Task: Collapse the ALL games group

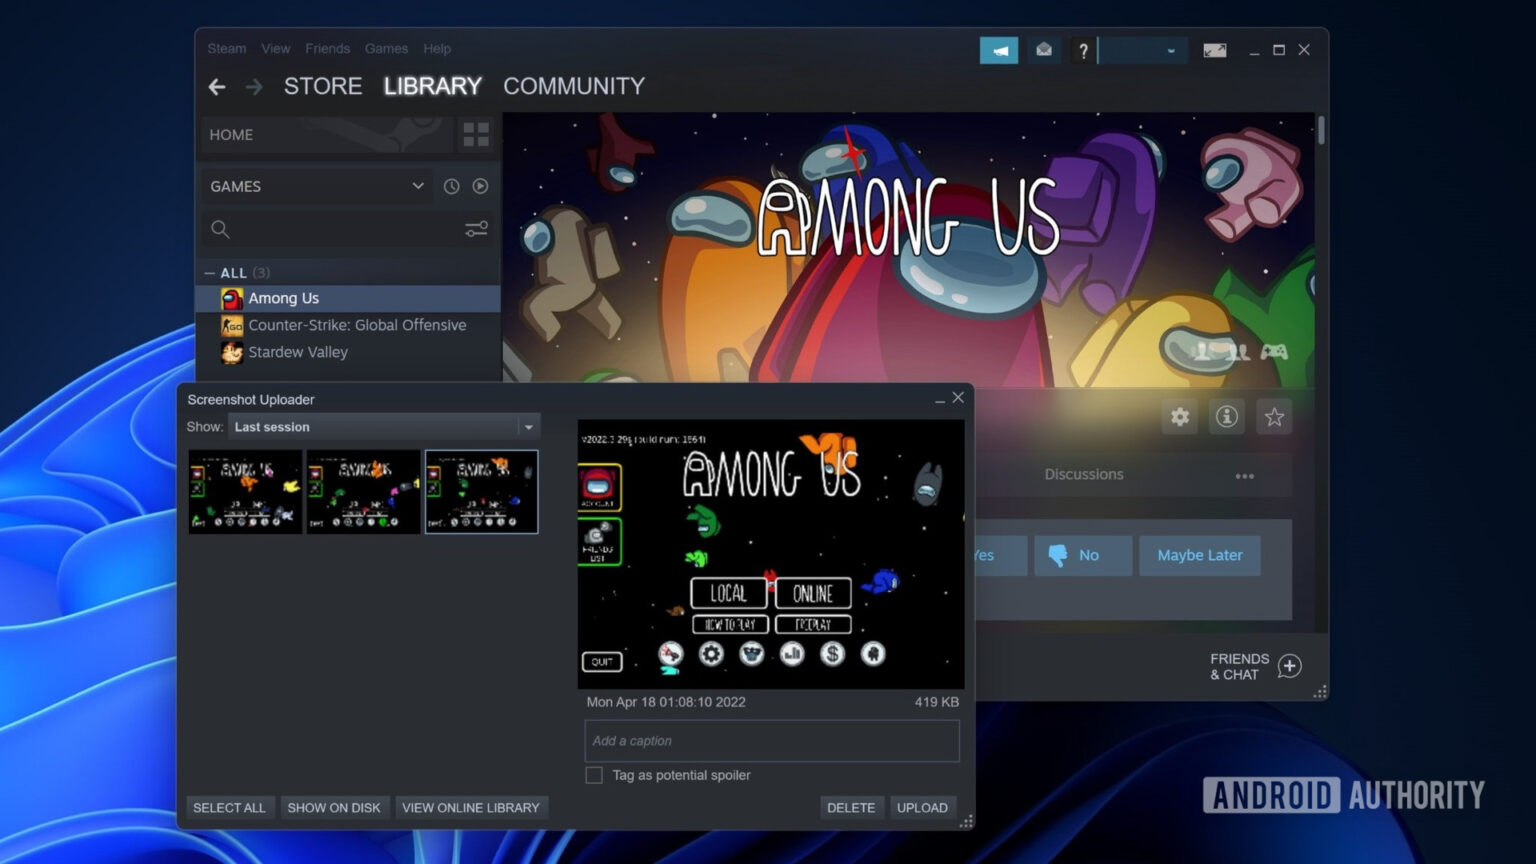Action: pyautogui.click(x=209, y=273)
